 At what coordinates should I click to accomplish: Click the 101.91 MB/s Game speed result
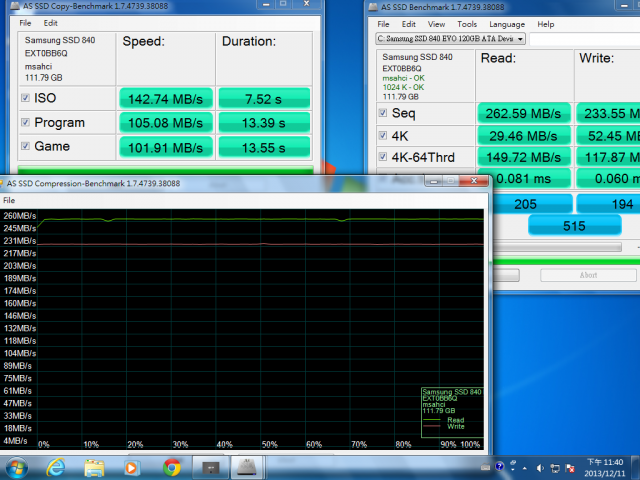coord(166,147)
